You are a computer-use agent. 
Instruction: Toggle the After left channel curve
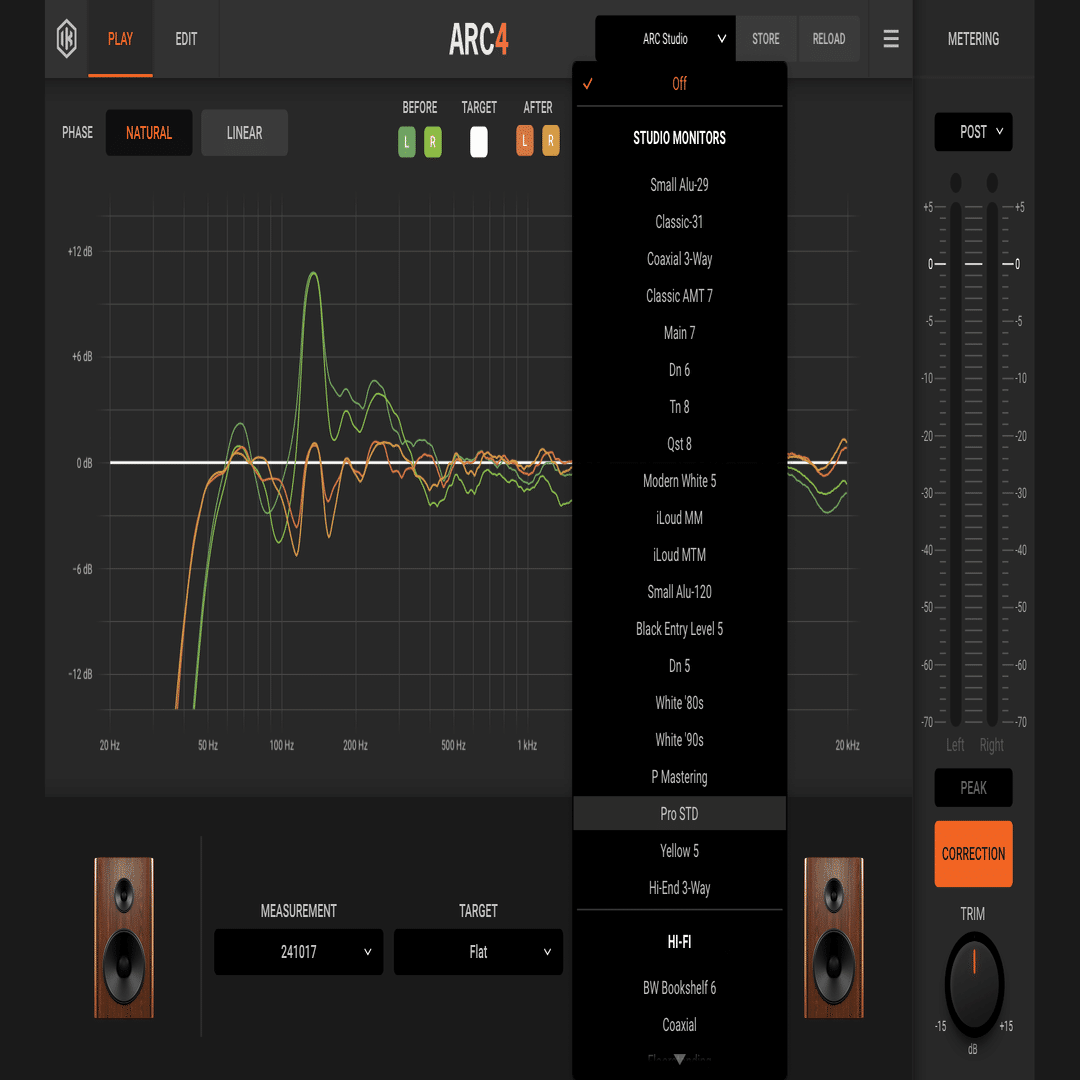pyautogui.click(x=524, y=141)
